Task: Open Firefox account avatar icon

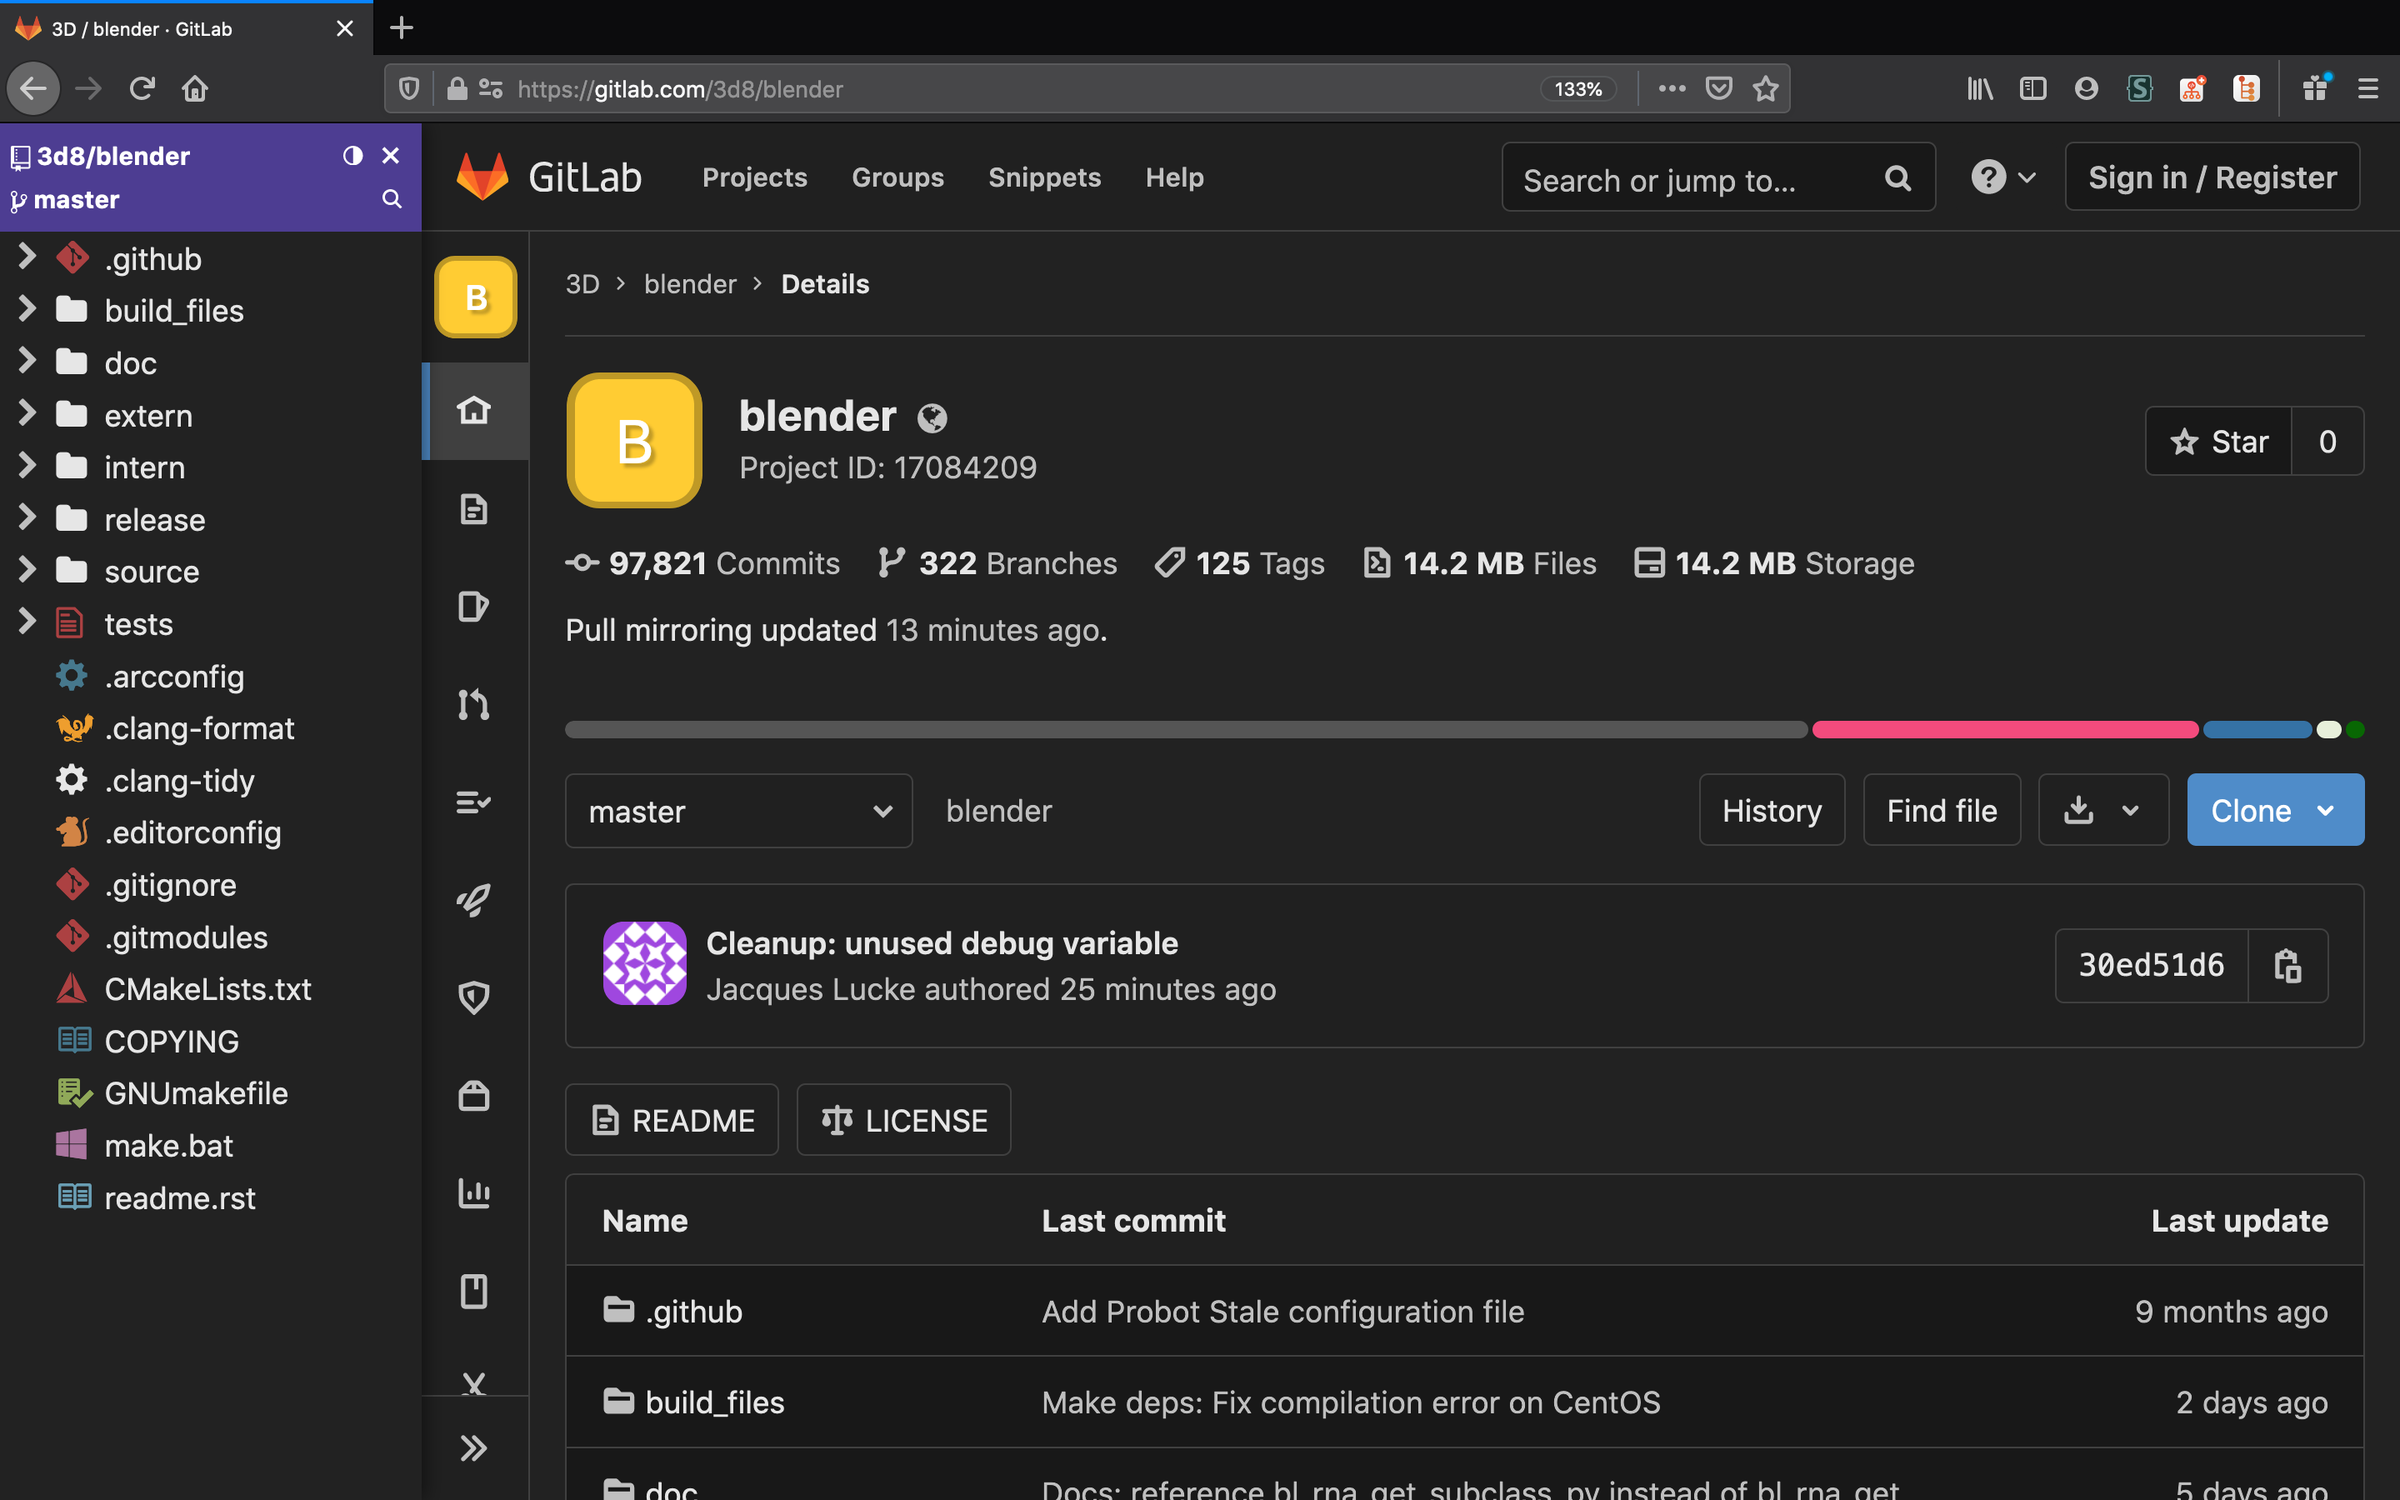Action: coord(2086,88)
